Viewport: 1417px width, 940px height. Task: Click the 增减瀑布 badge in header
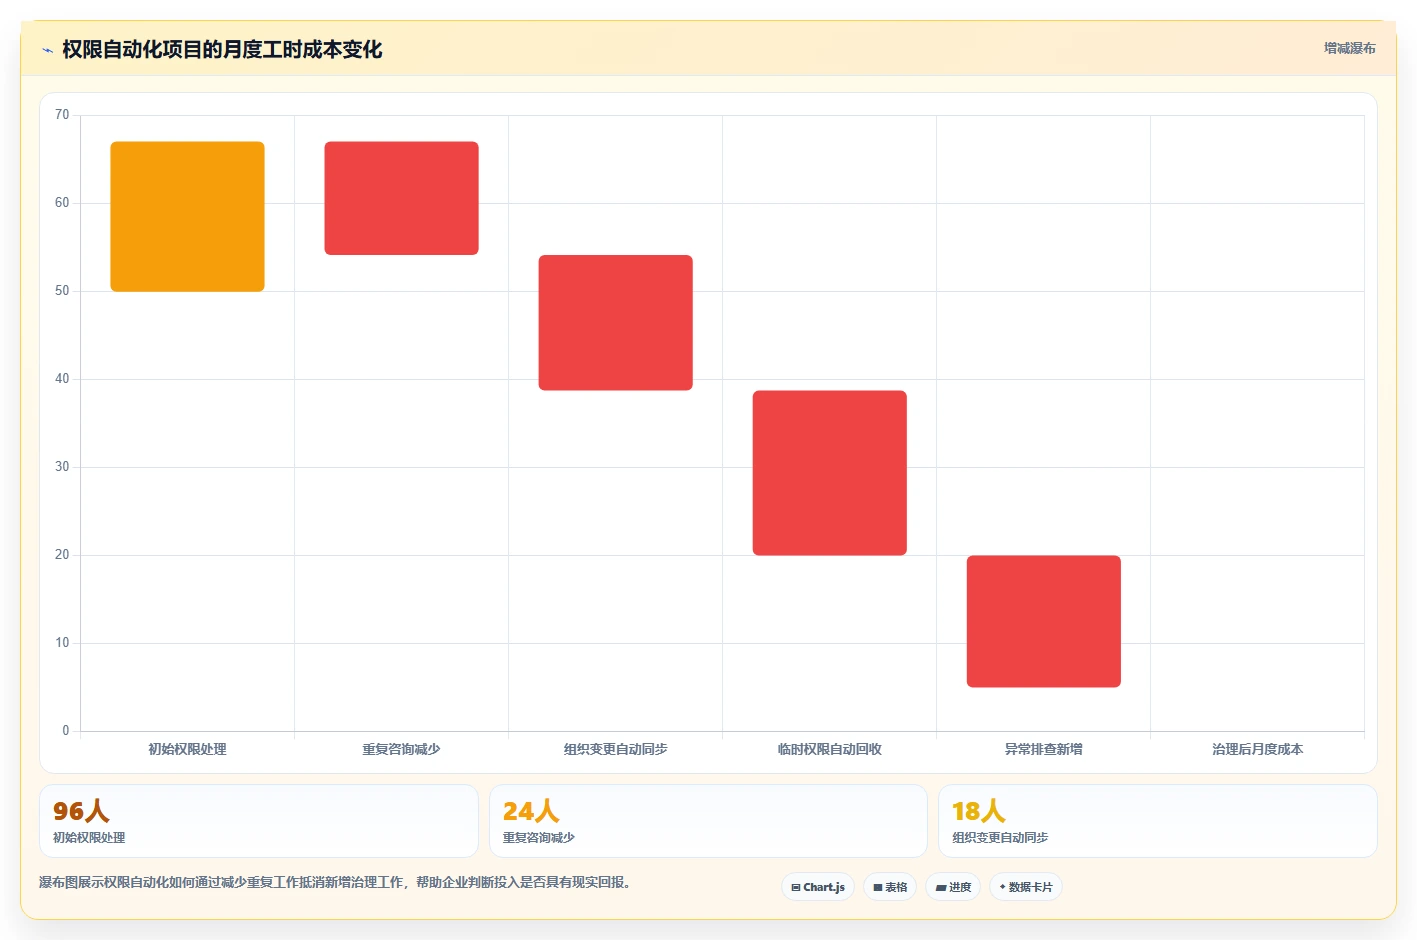[1349, 48]
